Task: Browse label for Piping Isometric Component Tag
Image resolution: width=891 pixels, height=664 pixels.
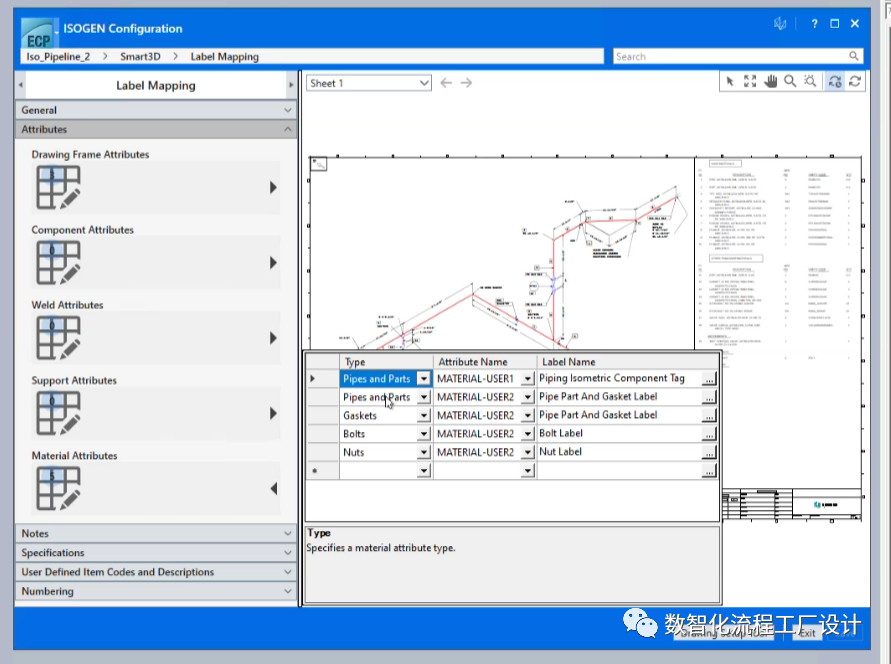Action: point(709,379)
